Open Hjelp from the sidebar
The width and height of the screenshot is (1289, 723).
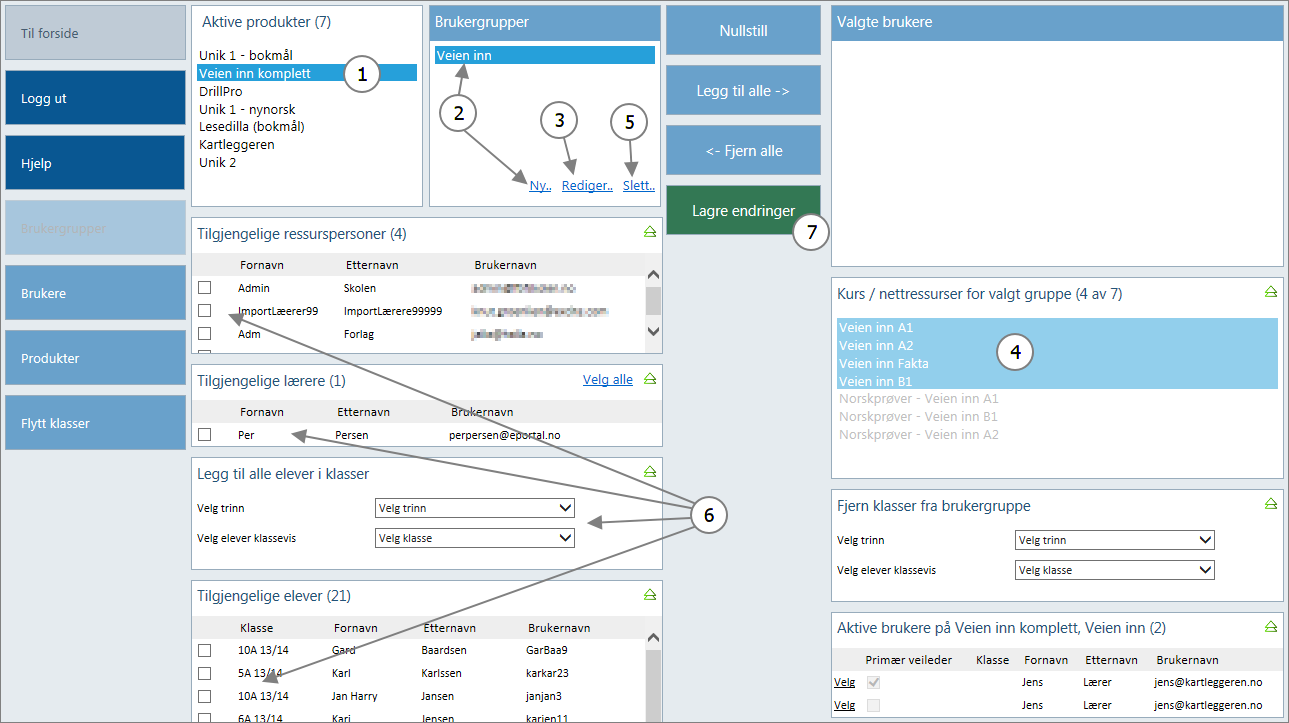95,163
